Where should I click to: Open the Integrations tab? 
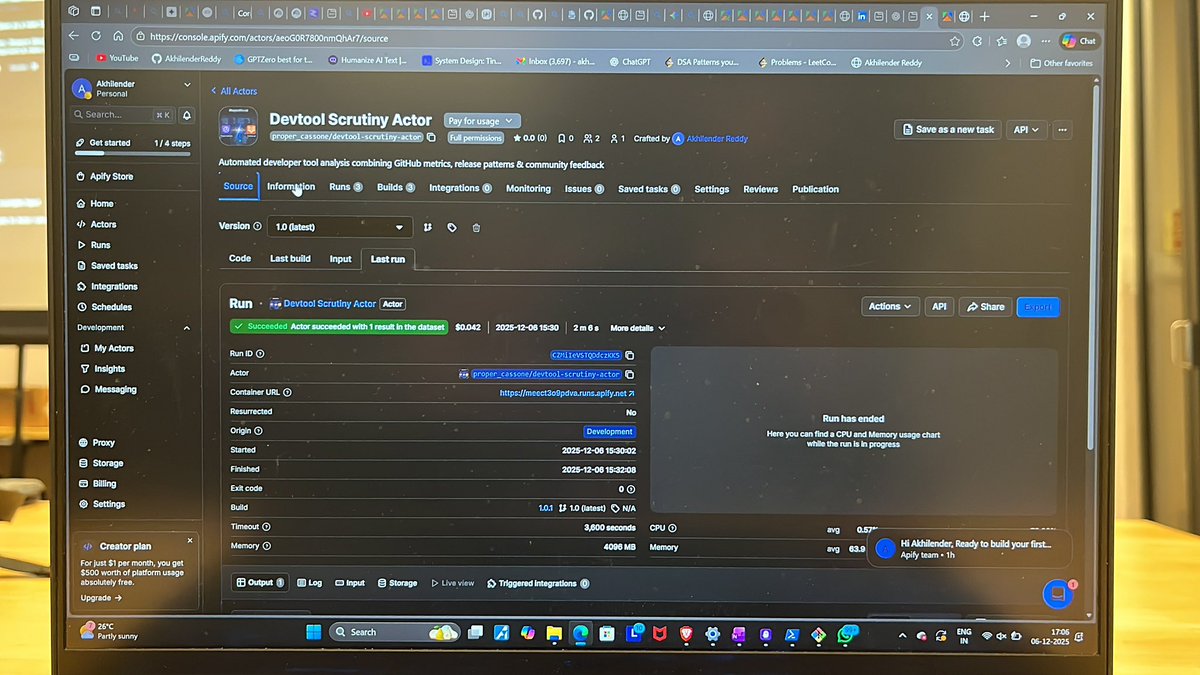[x=460, y=188]
